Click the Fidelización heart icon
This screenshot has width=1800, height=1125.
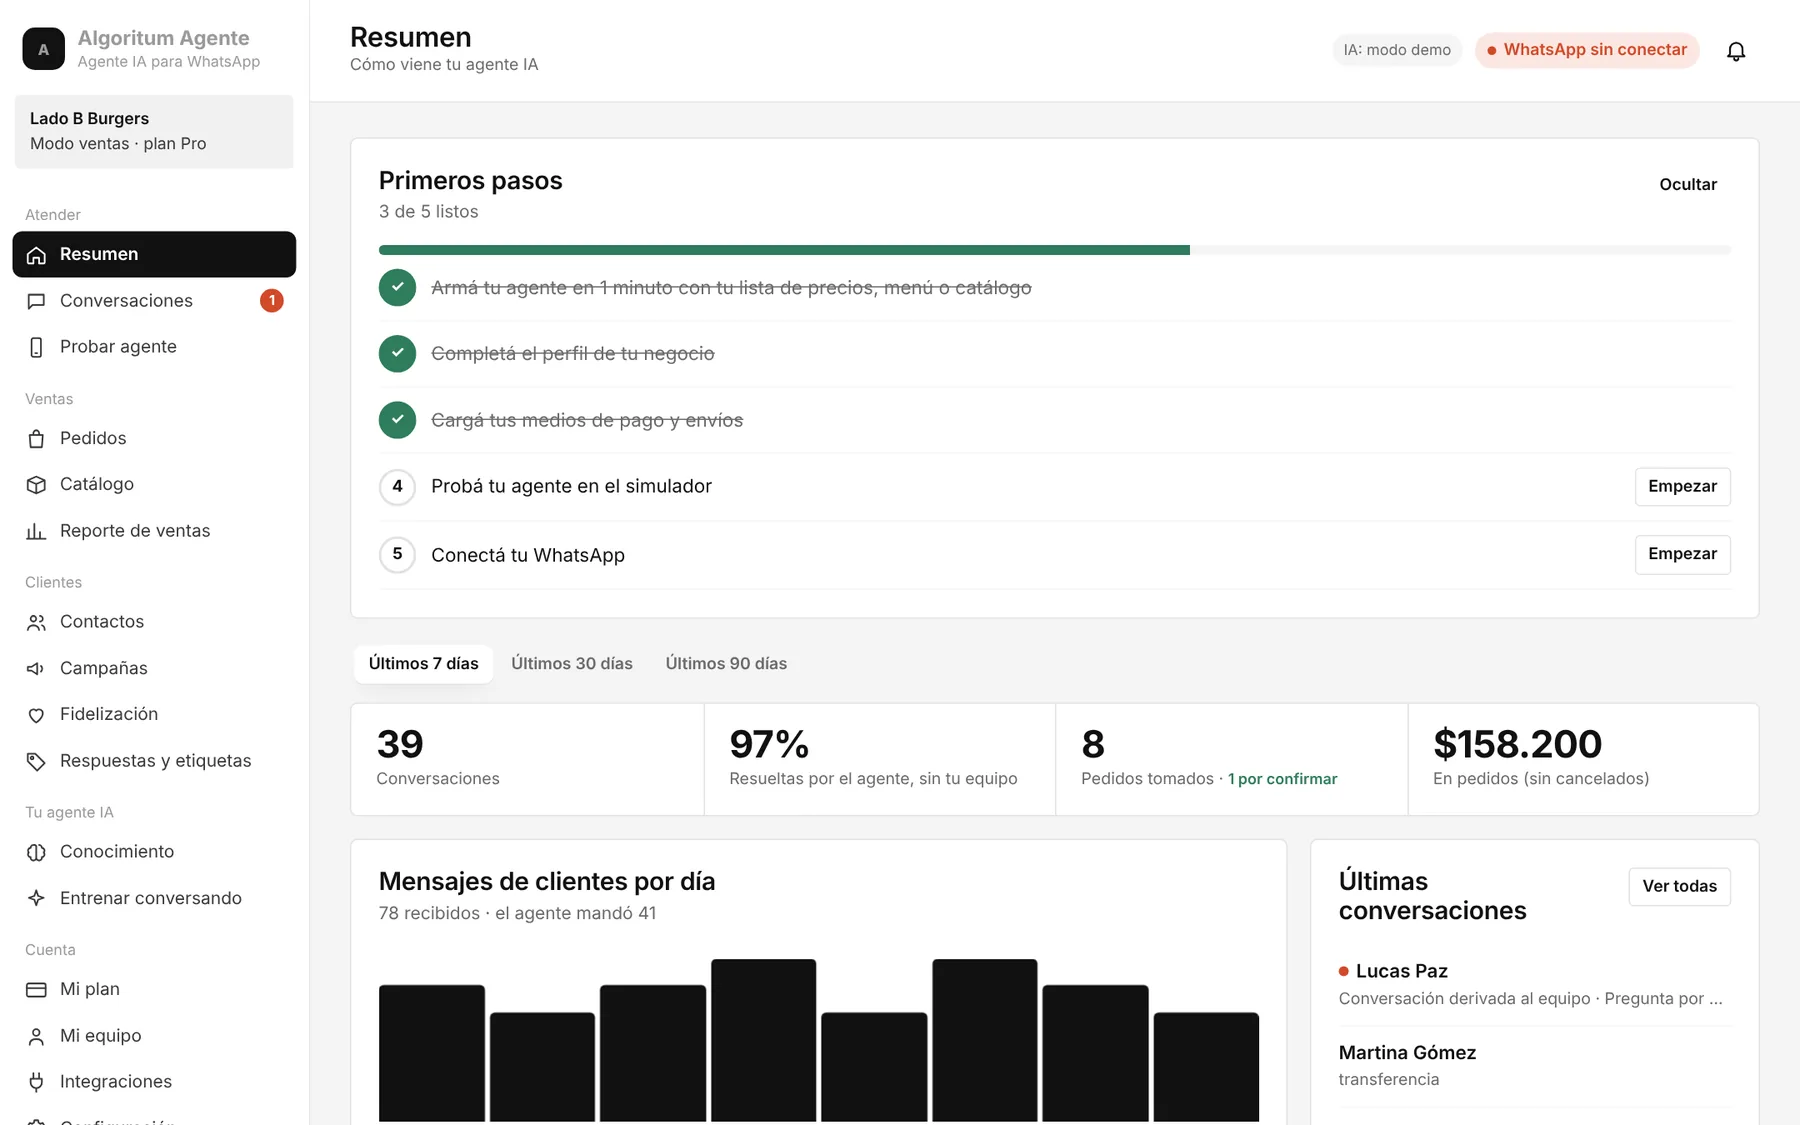[x=36, y=715]
